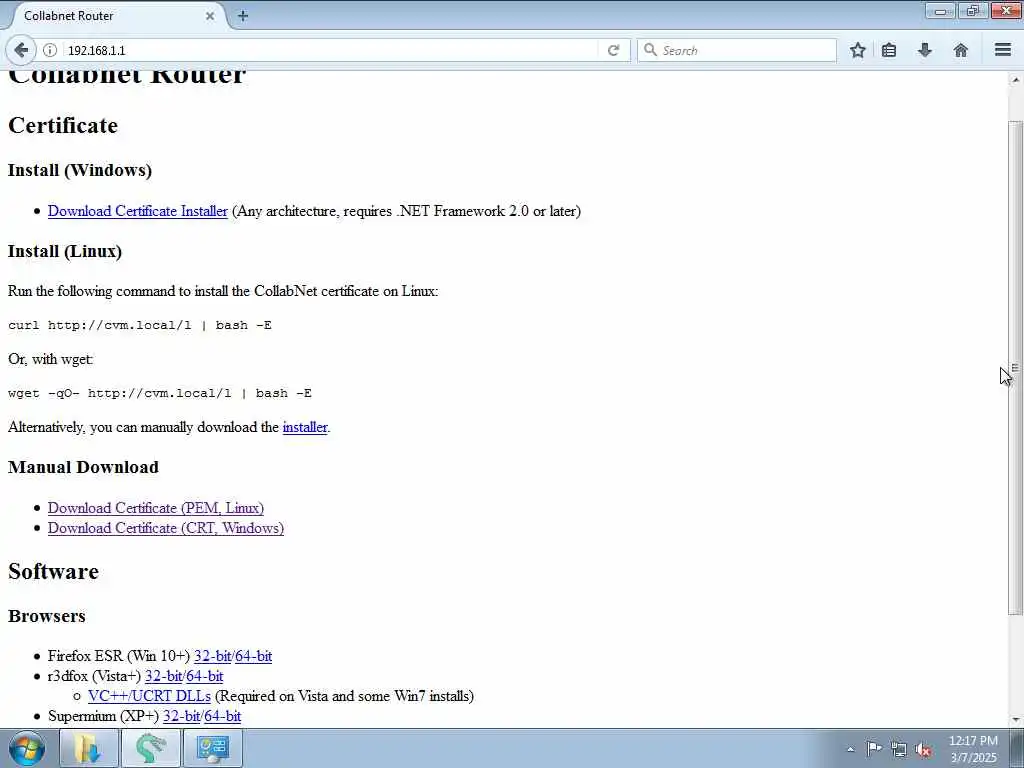Download Firefox ESR 32-bit
This screenshot has height=768, width=1024.
click(212, 656)
